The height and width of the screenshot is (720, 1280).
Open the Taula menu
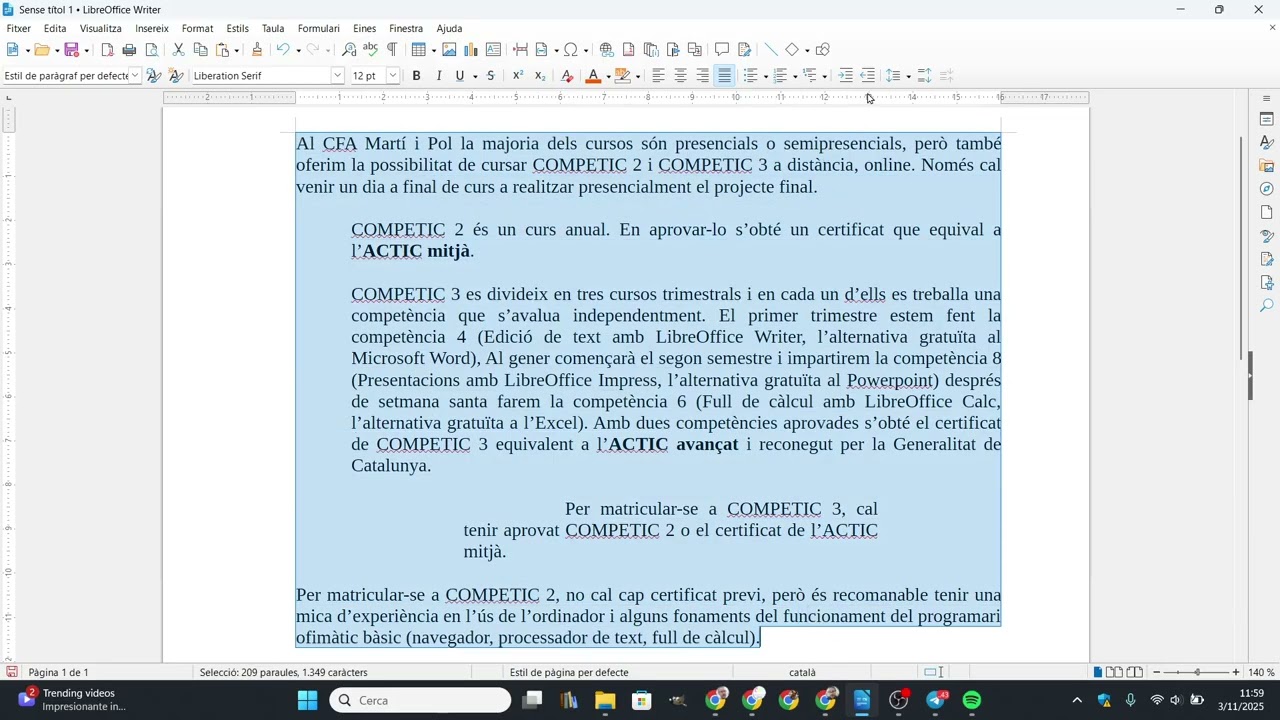pyautogui.click(x=273, y=29)
